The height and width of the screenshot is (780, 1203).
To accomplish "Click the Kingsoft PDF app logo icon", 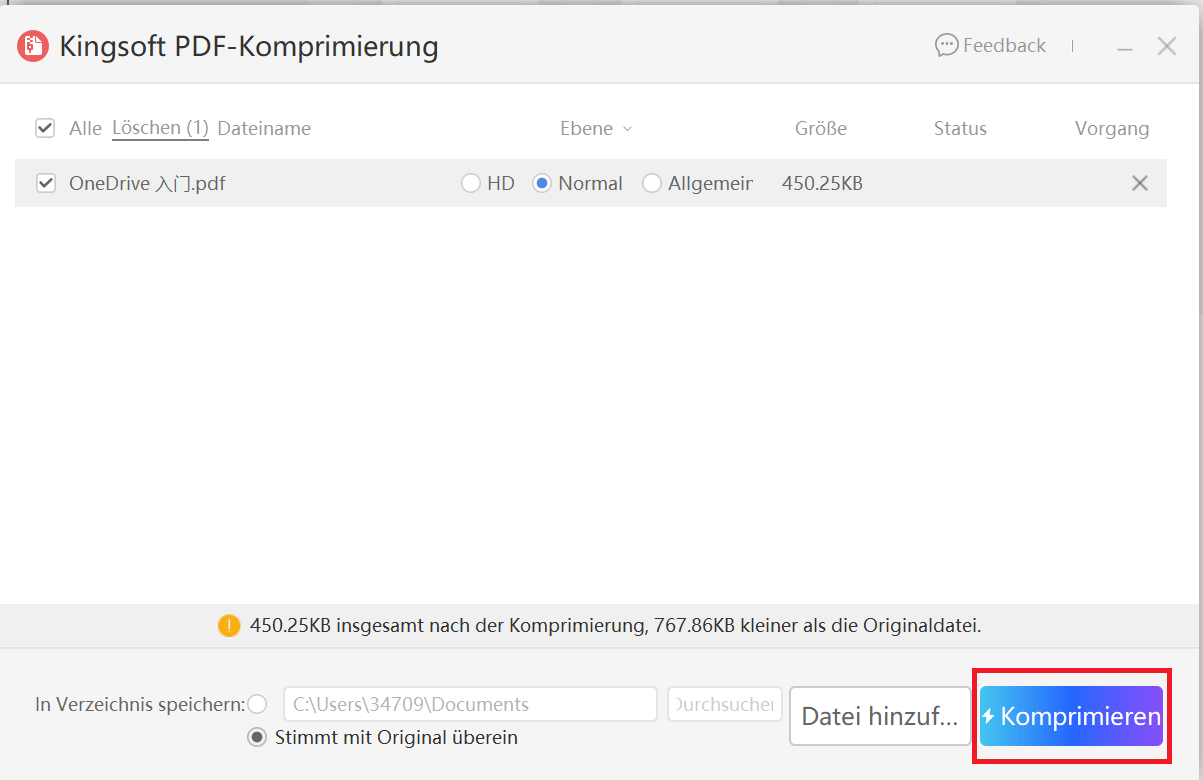I will pyautogui.click(x=33, y=46).
